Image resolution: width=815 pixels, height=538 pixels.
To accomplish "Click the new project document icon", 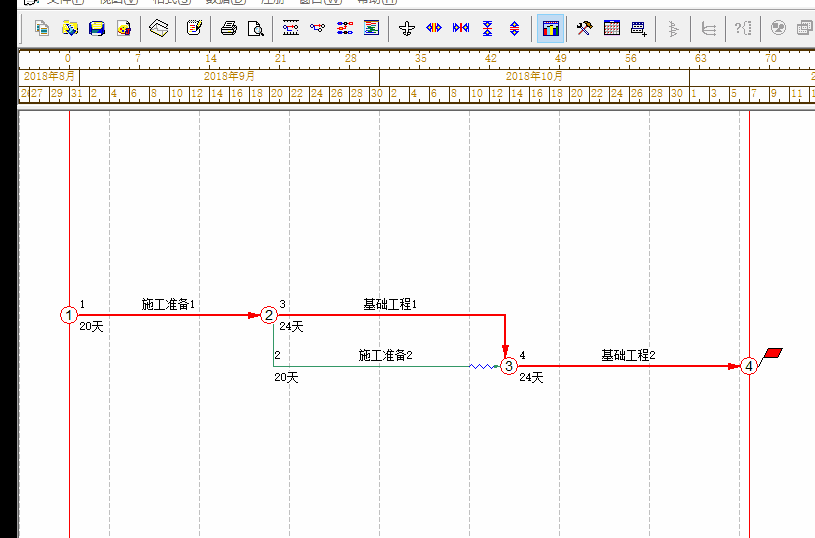I will tap(42, 28).
